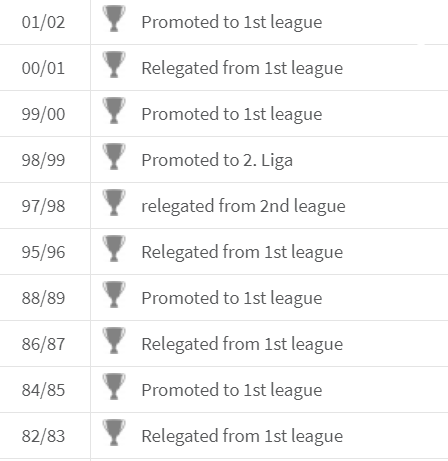This screenshot has height=461, width=448.
Task: Click the trophy icon in the 82/83 row
Action: [114, 433]
